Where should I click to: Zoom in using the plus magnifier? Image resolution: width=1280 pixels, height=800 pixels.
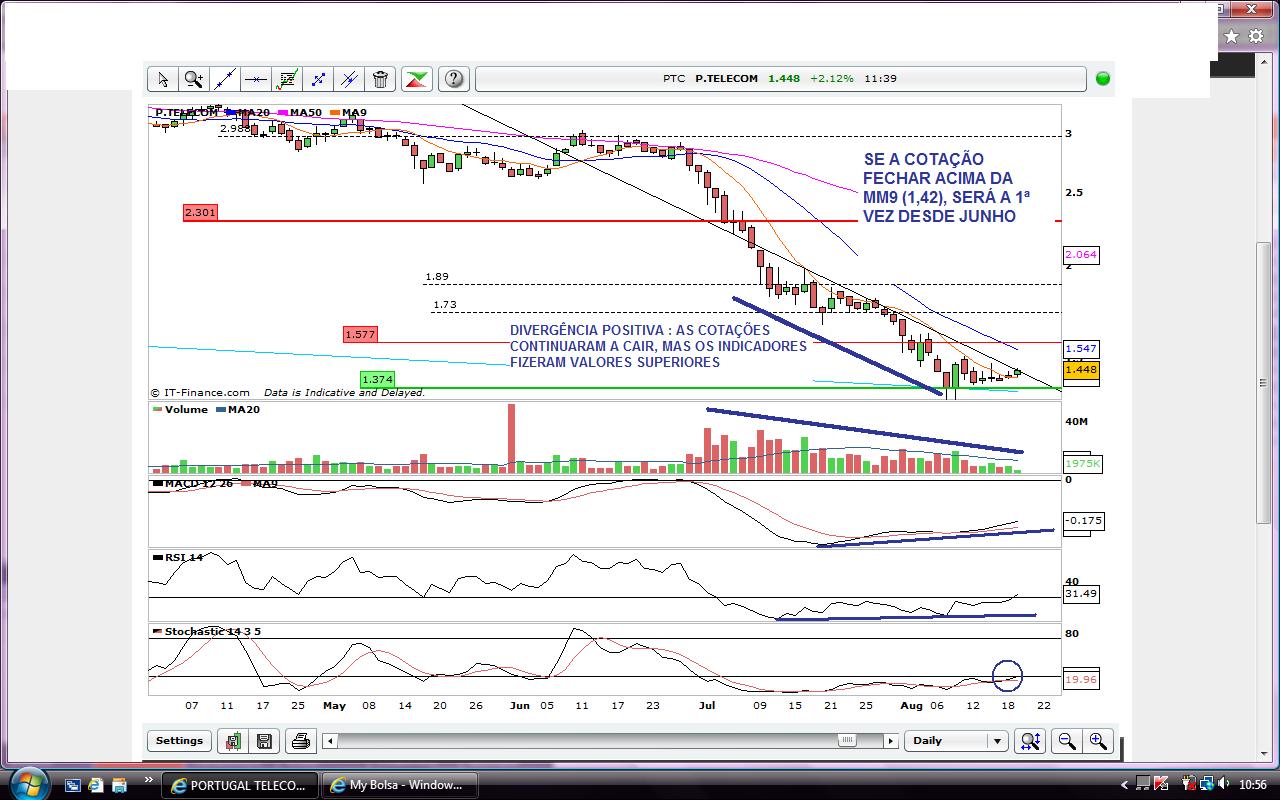click(1098, 741)
